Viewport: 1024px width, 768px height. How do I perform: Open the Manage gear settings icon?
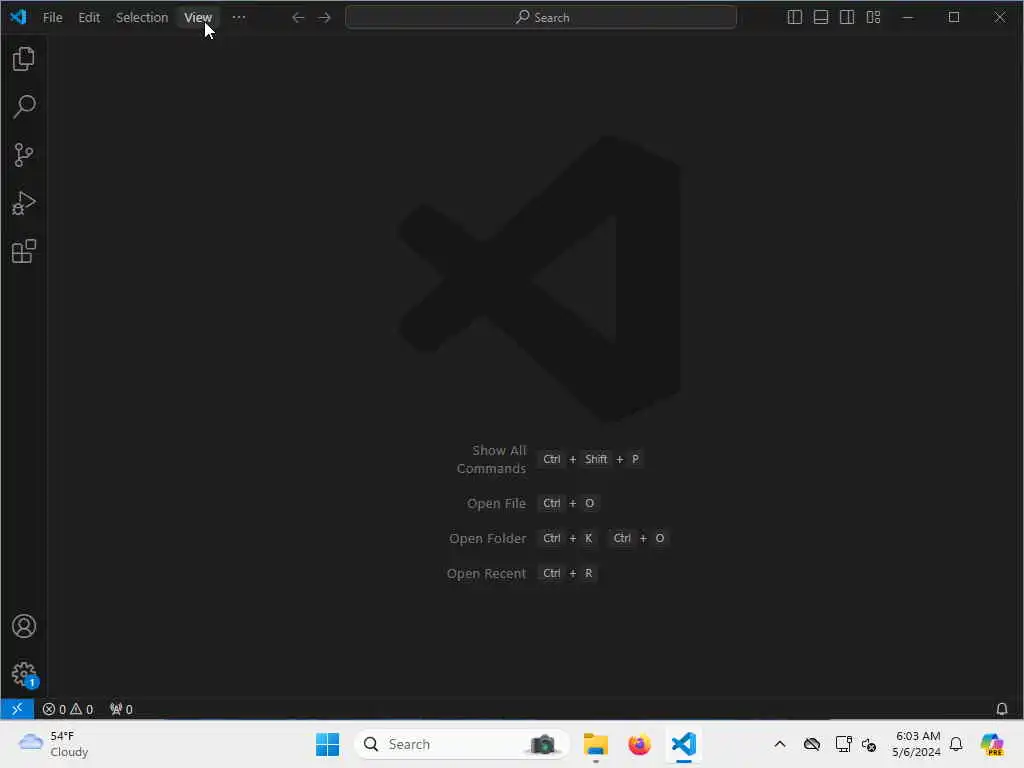coord(24,674)
